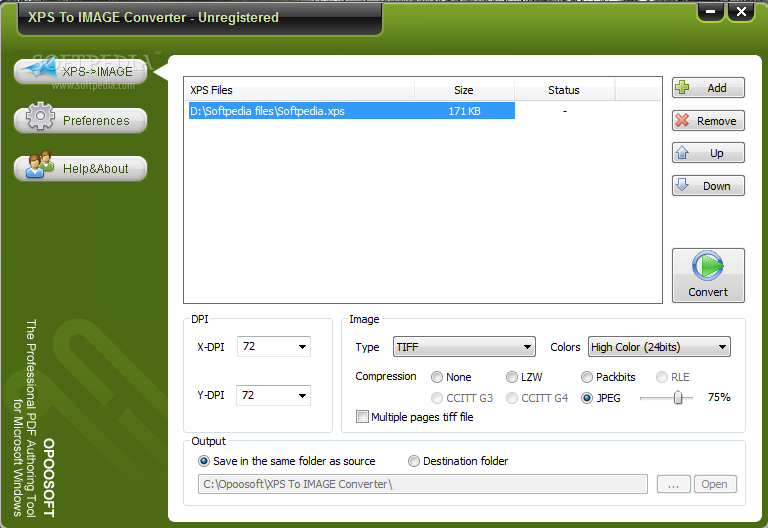This screenshot has width=768, height=528.
Task: Click the 75% quality value
Action: [719, 397]
